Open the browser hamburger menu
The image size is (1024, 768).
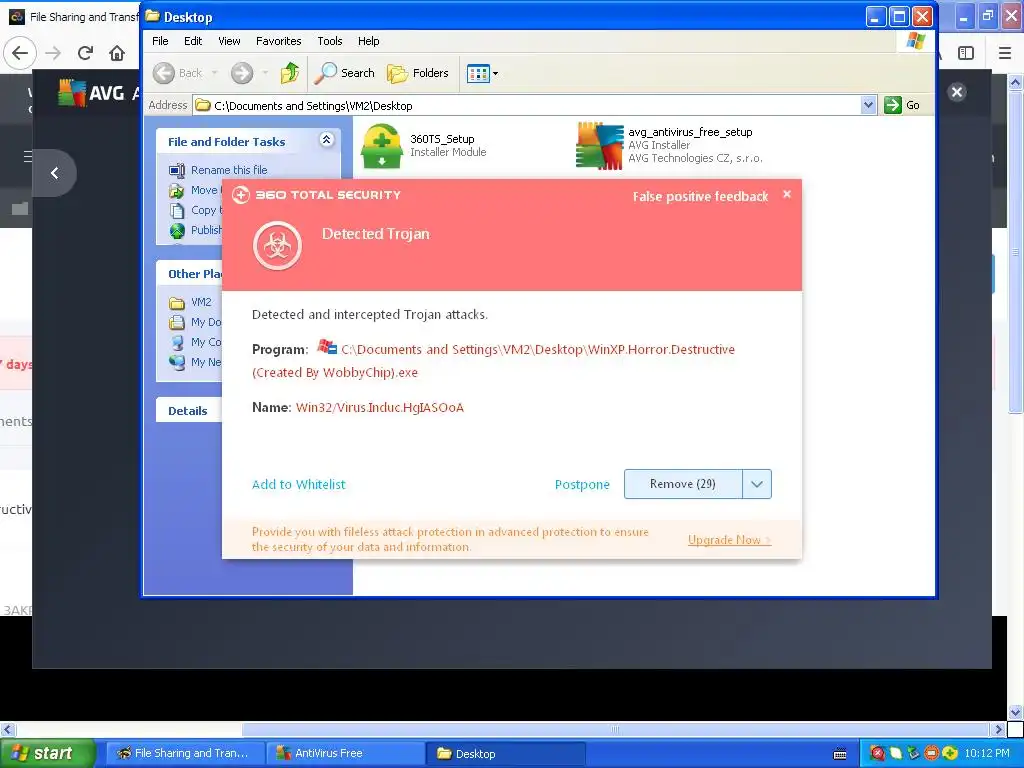[1005, 53]
